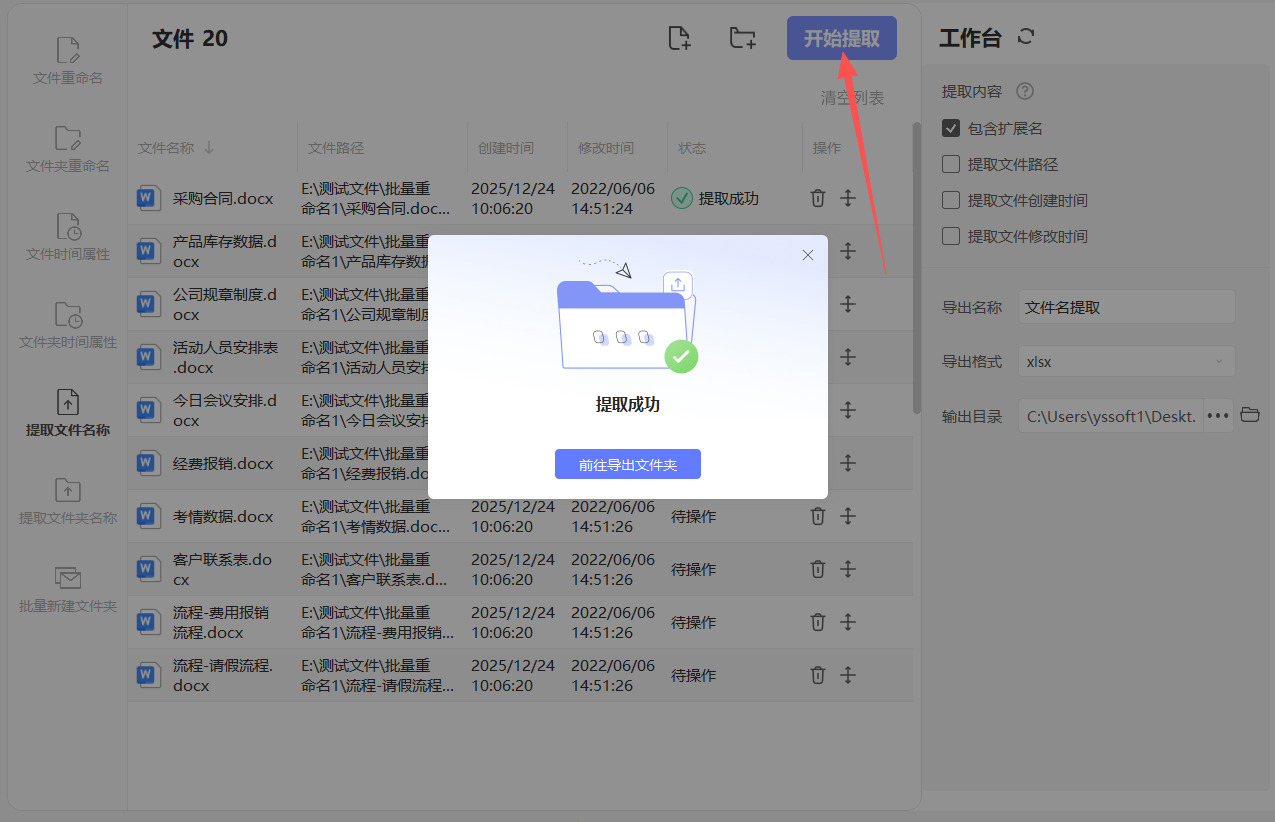Viewport: 1275px width, 822px height.
Task: Click the 输出目录 path field
Action: coord(1111,416)
